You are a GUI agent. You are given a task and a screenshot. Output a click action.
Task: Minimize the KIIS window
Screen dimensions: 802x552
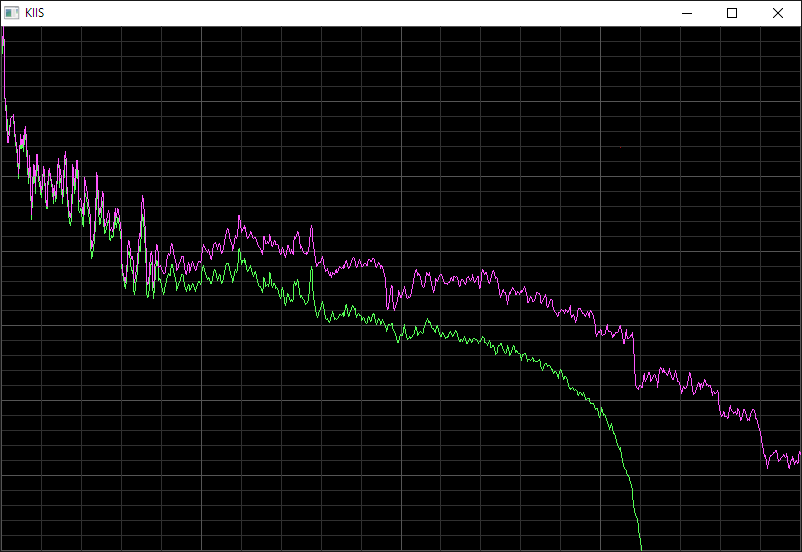pyautogui.click(x=687, y=13)
